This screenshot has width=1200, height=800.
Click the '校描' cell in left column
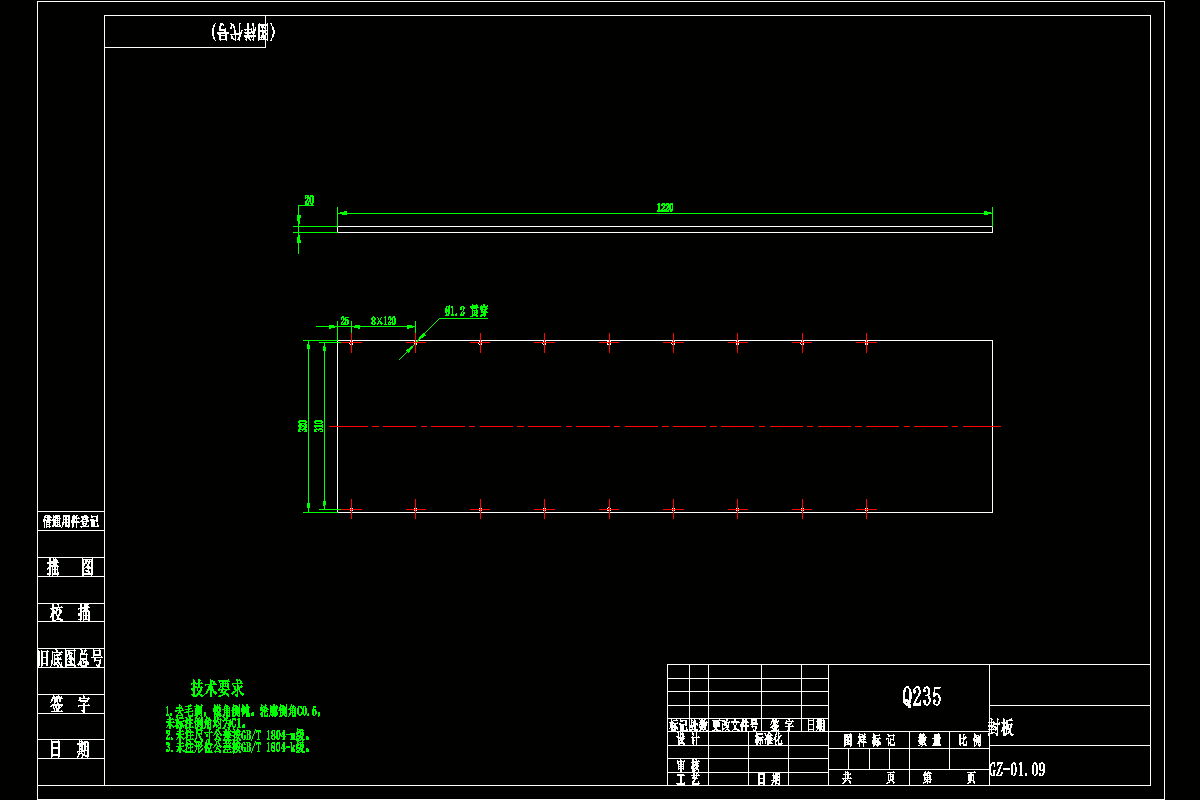coord(70,612)
